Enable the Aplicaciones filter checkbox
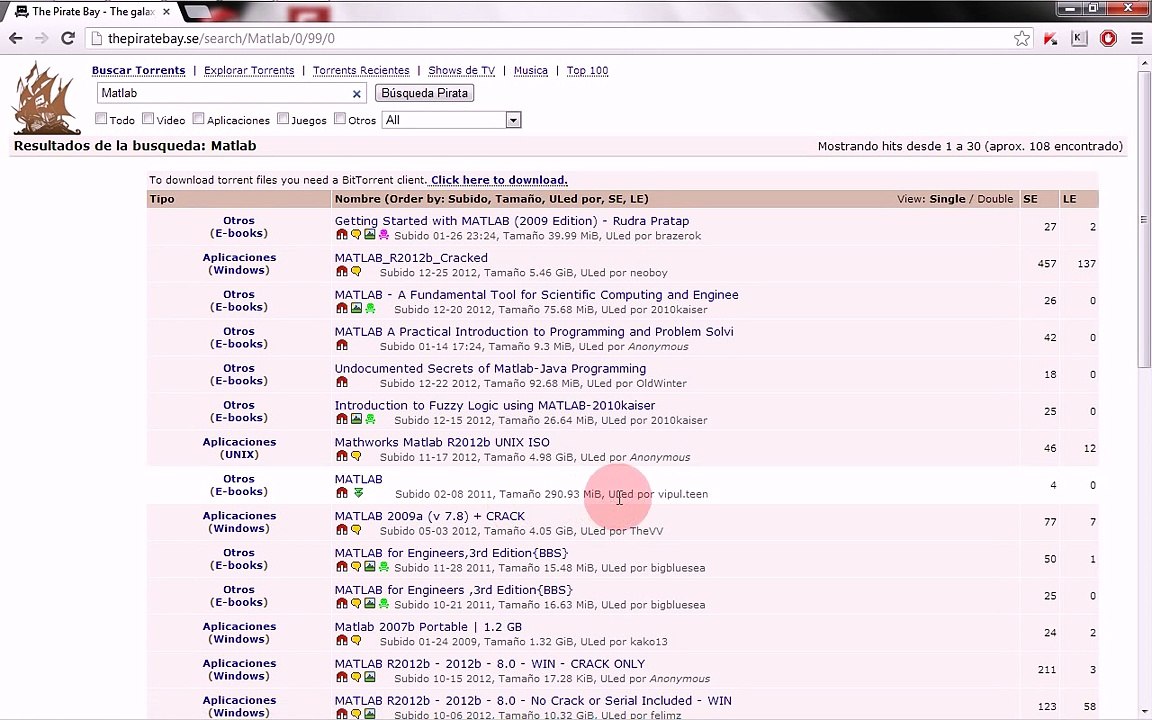Viewport: 1152px width, 720px height. 198,118
